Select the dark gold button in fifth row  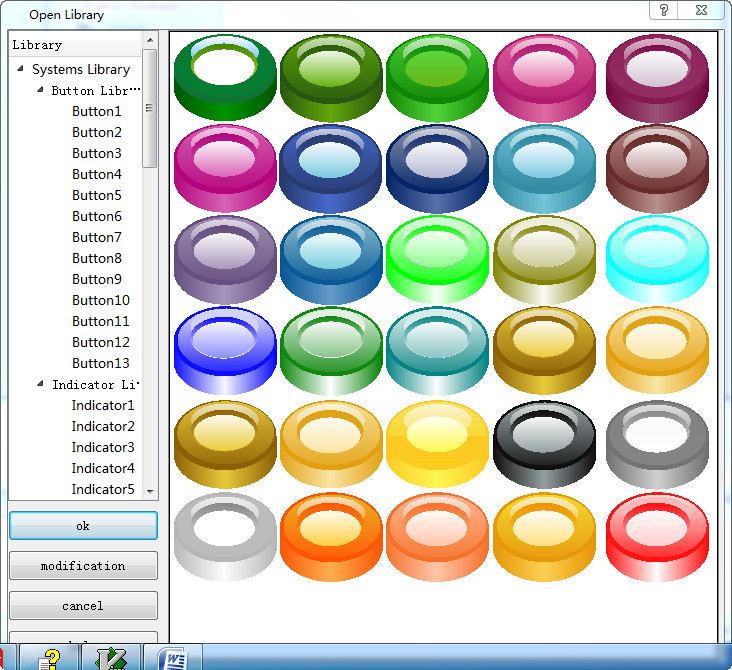pyautogui.click(x=225, y=444)
